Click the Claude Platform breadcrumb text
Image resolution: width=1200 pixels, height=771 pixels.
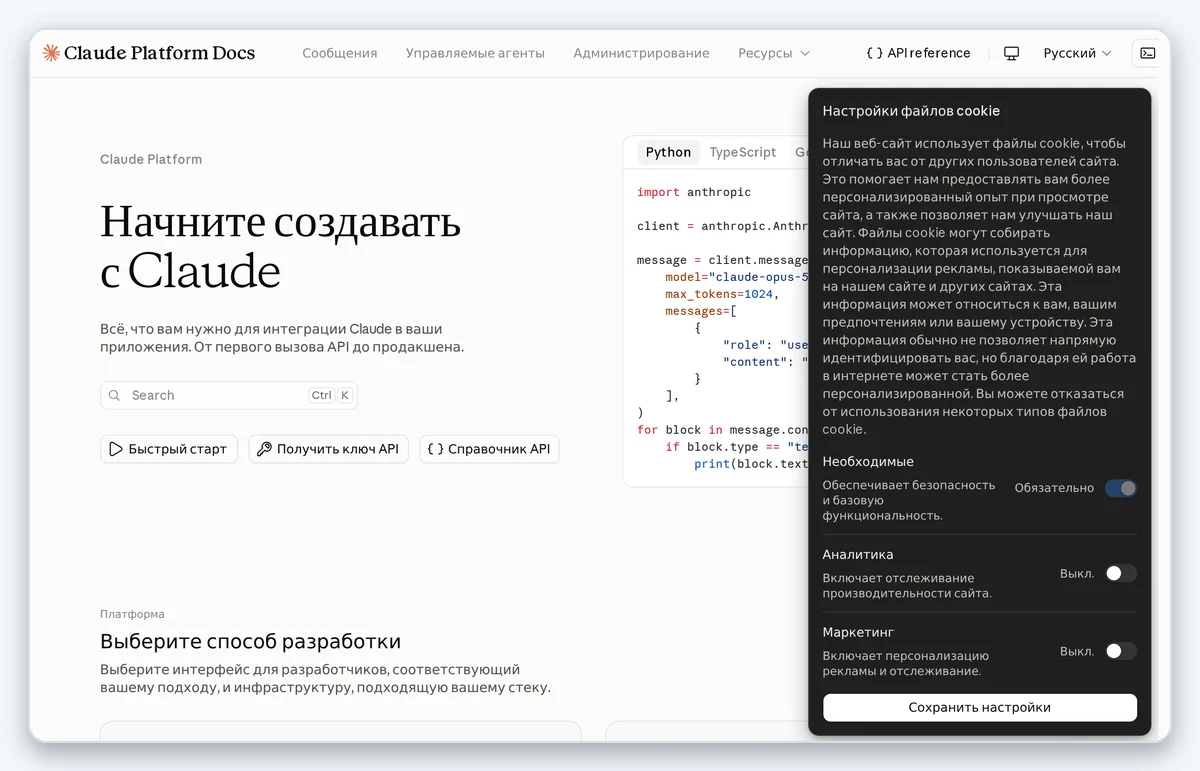point(151,159)
